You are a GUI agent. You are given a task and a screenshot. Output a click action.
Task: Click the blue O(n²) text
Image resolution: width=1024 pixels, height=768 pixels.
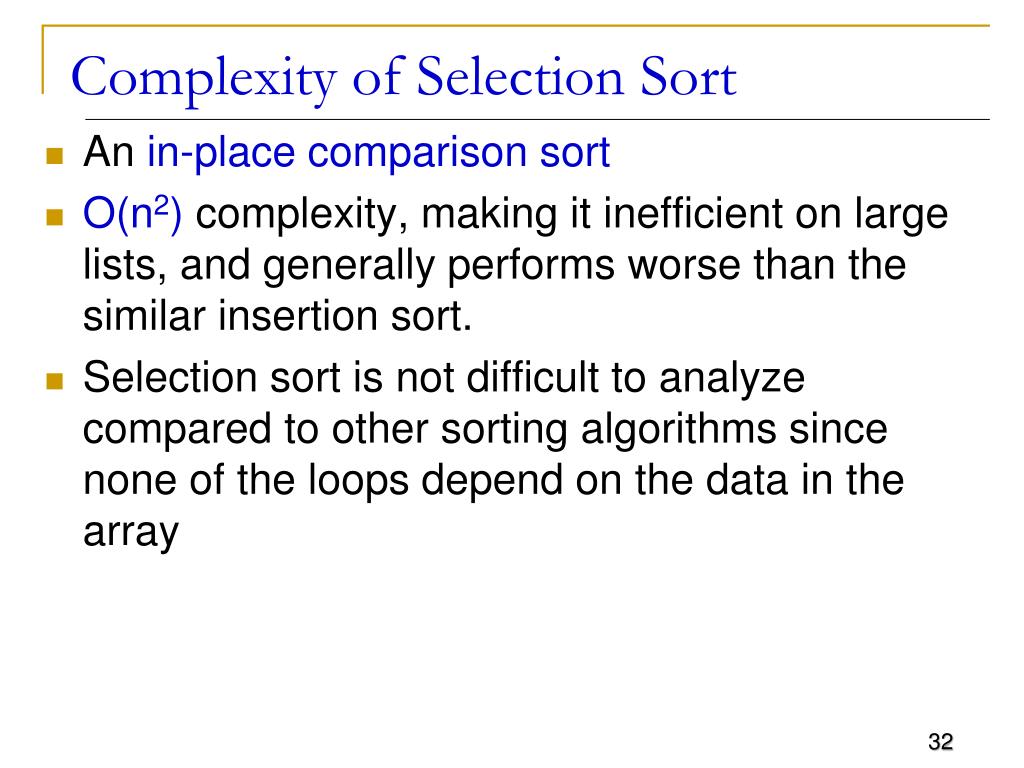coord(133,214)
